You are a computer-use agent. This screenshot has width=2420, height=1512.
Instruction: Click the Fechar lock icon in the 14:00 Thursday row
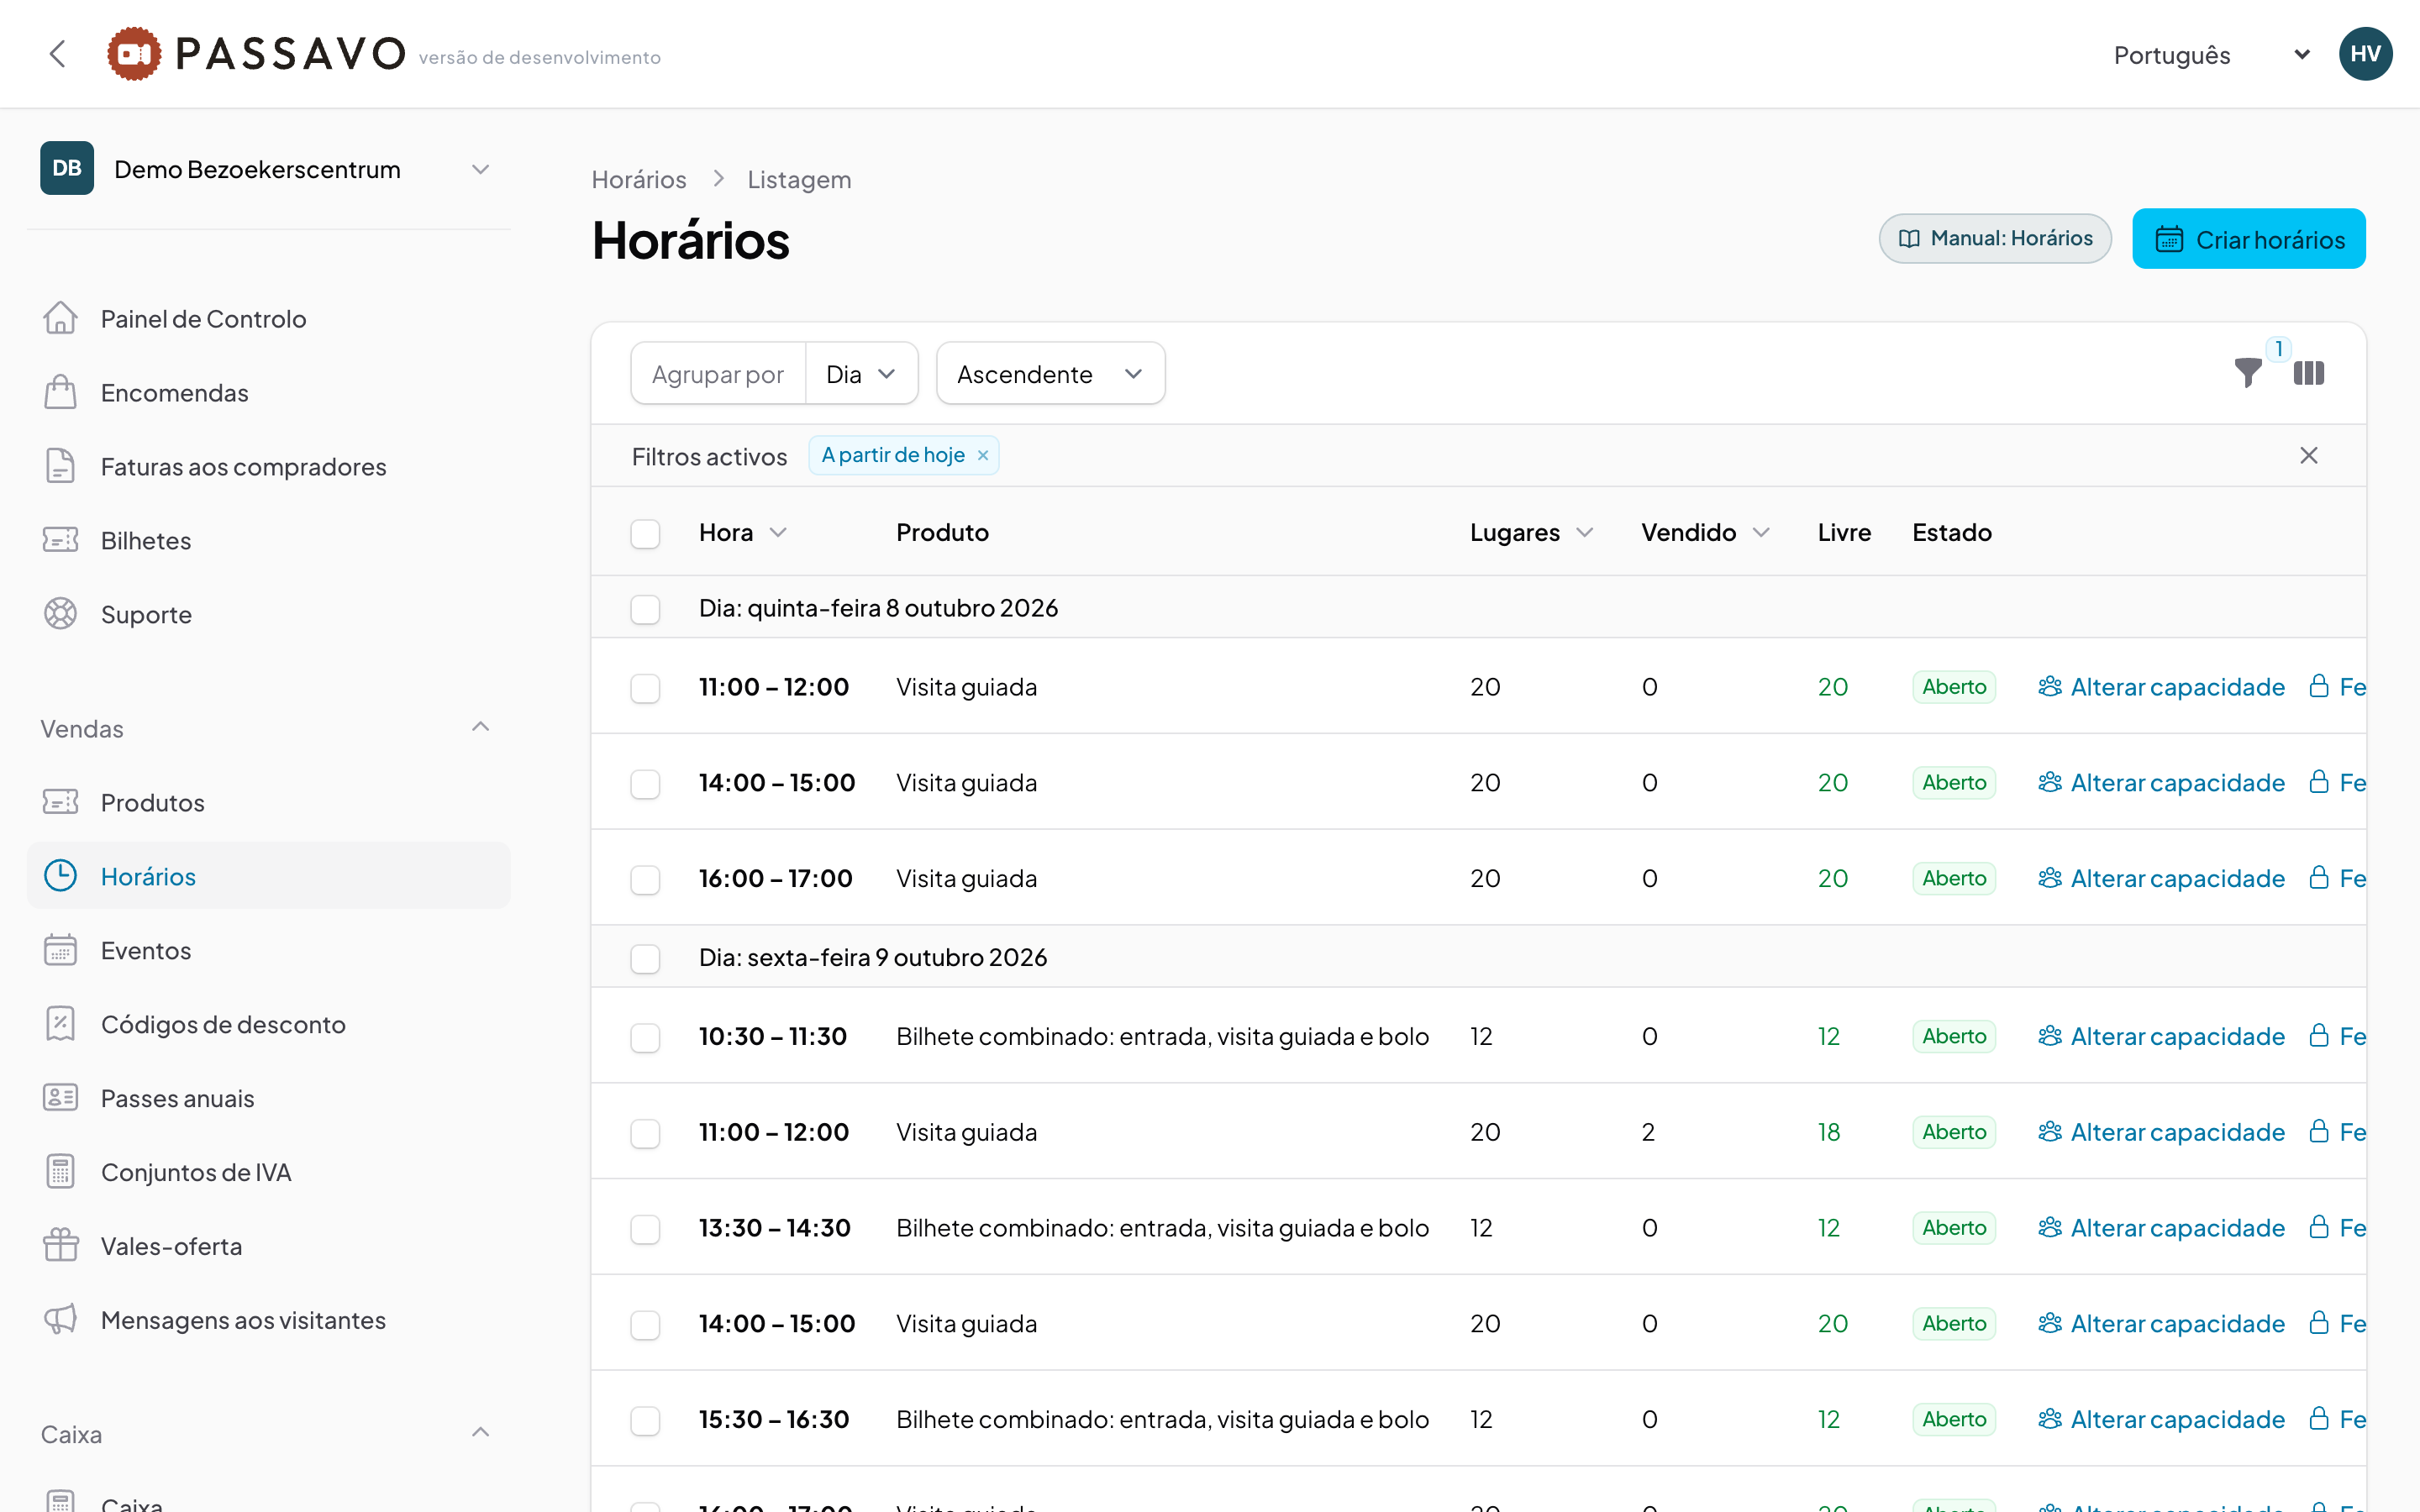point(2319,782)
